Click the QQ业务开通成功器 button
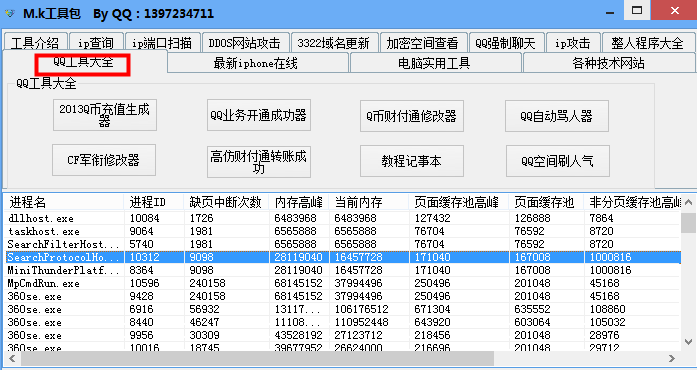697x370 pixels. tap(259, 115)
